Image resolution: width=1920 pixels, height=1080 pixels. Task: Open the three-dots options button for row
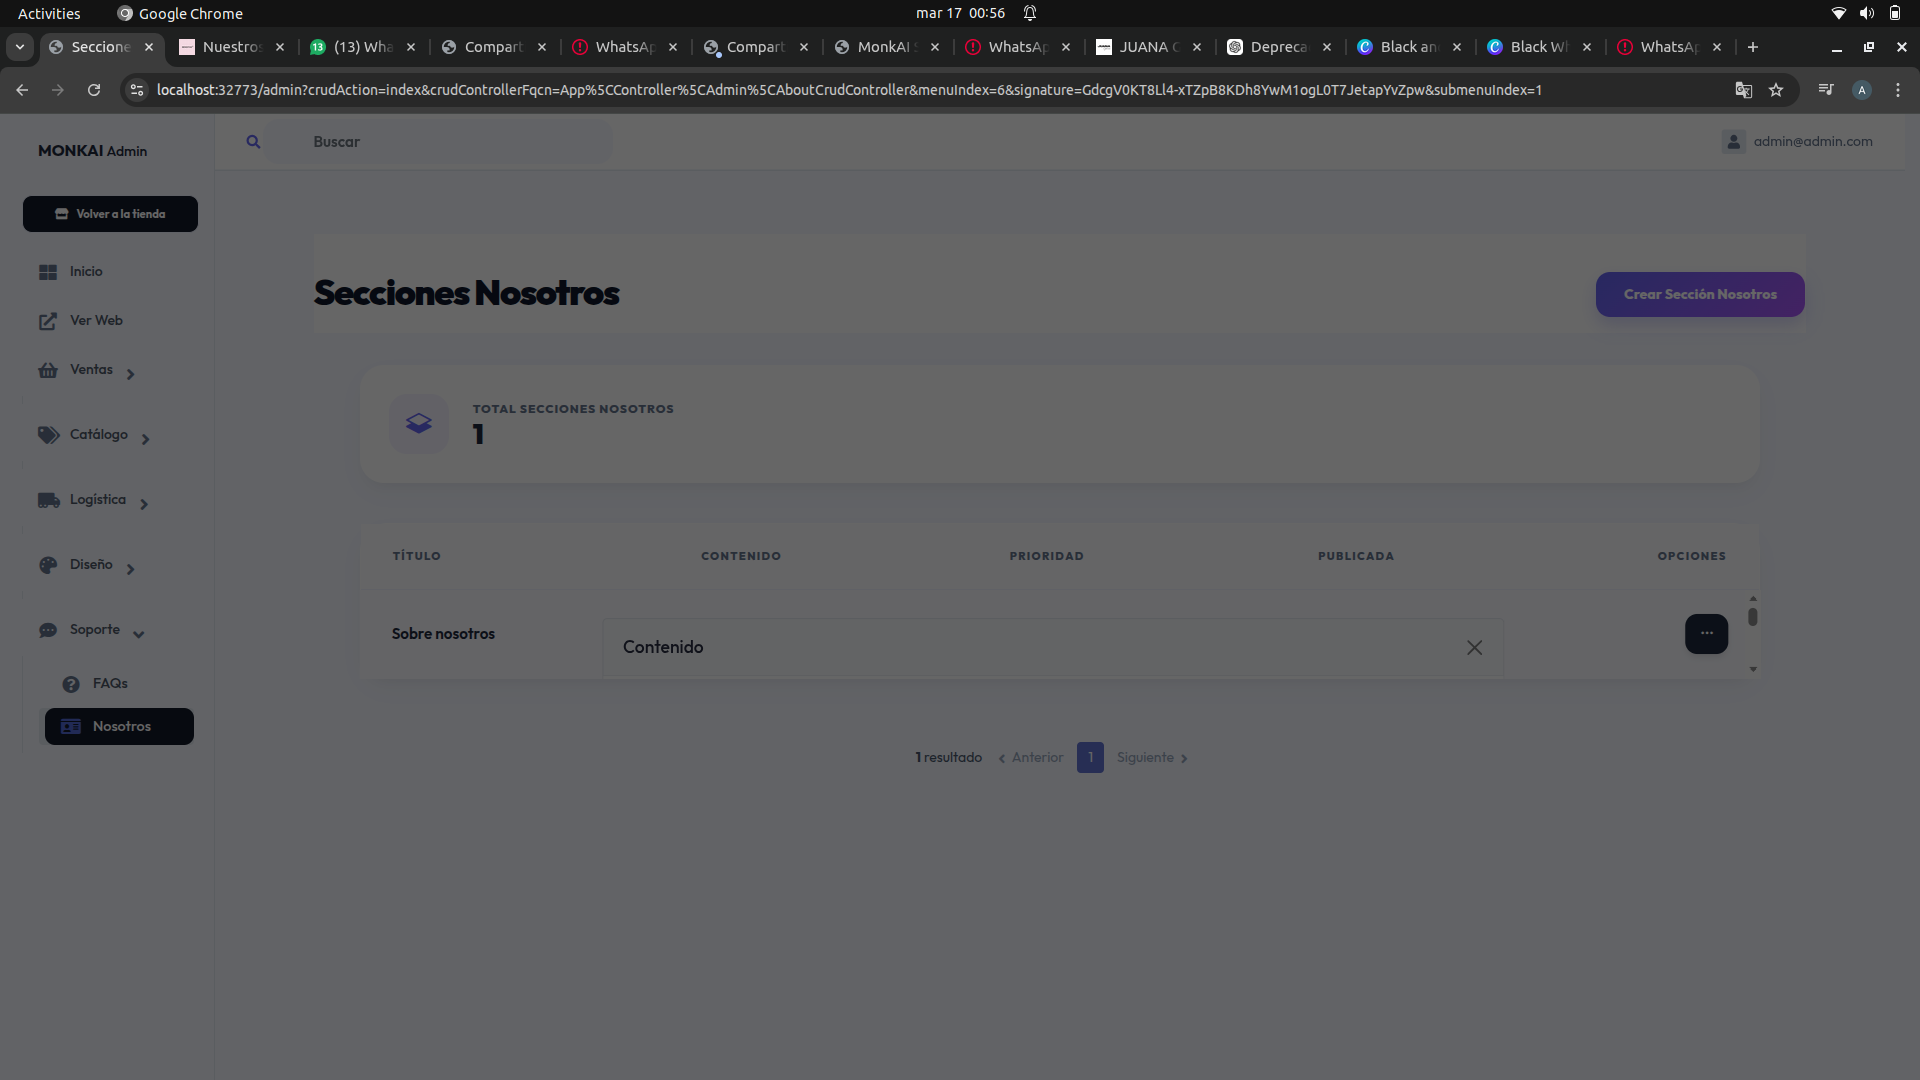pos(1706,634)
